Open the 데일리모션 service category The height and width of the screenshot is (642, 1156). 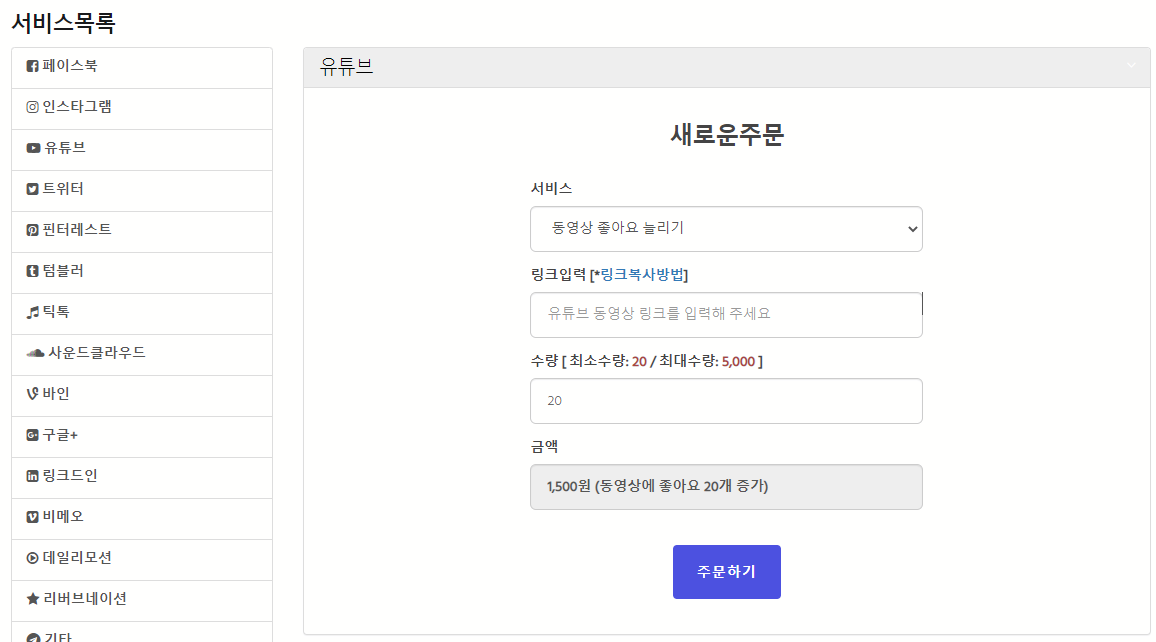point(142,559)
